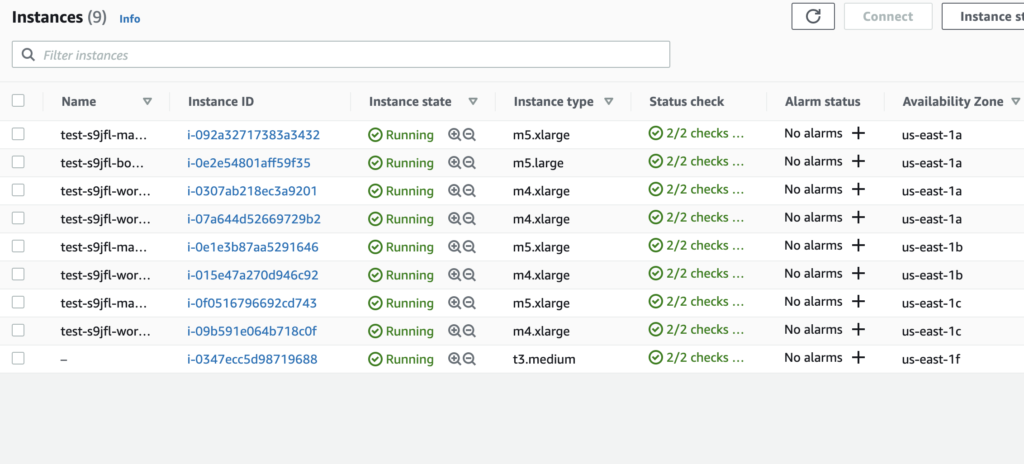Sort by Name column arrow
This screenshot has height=464, width=1024.
[x=147, y=102]
